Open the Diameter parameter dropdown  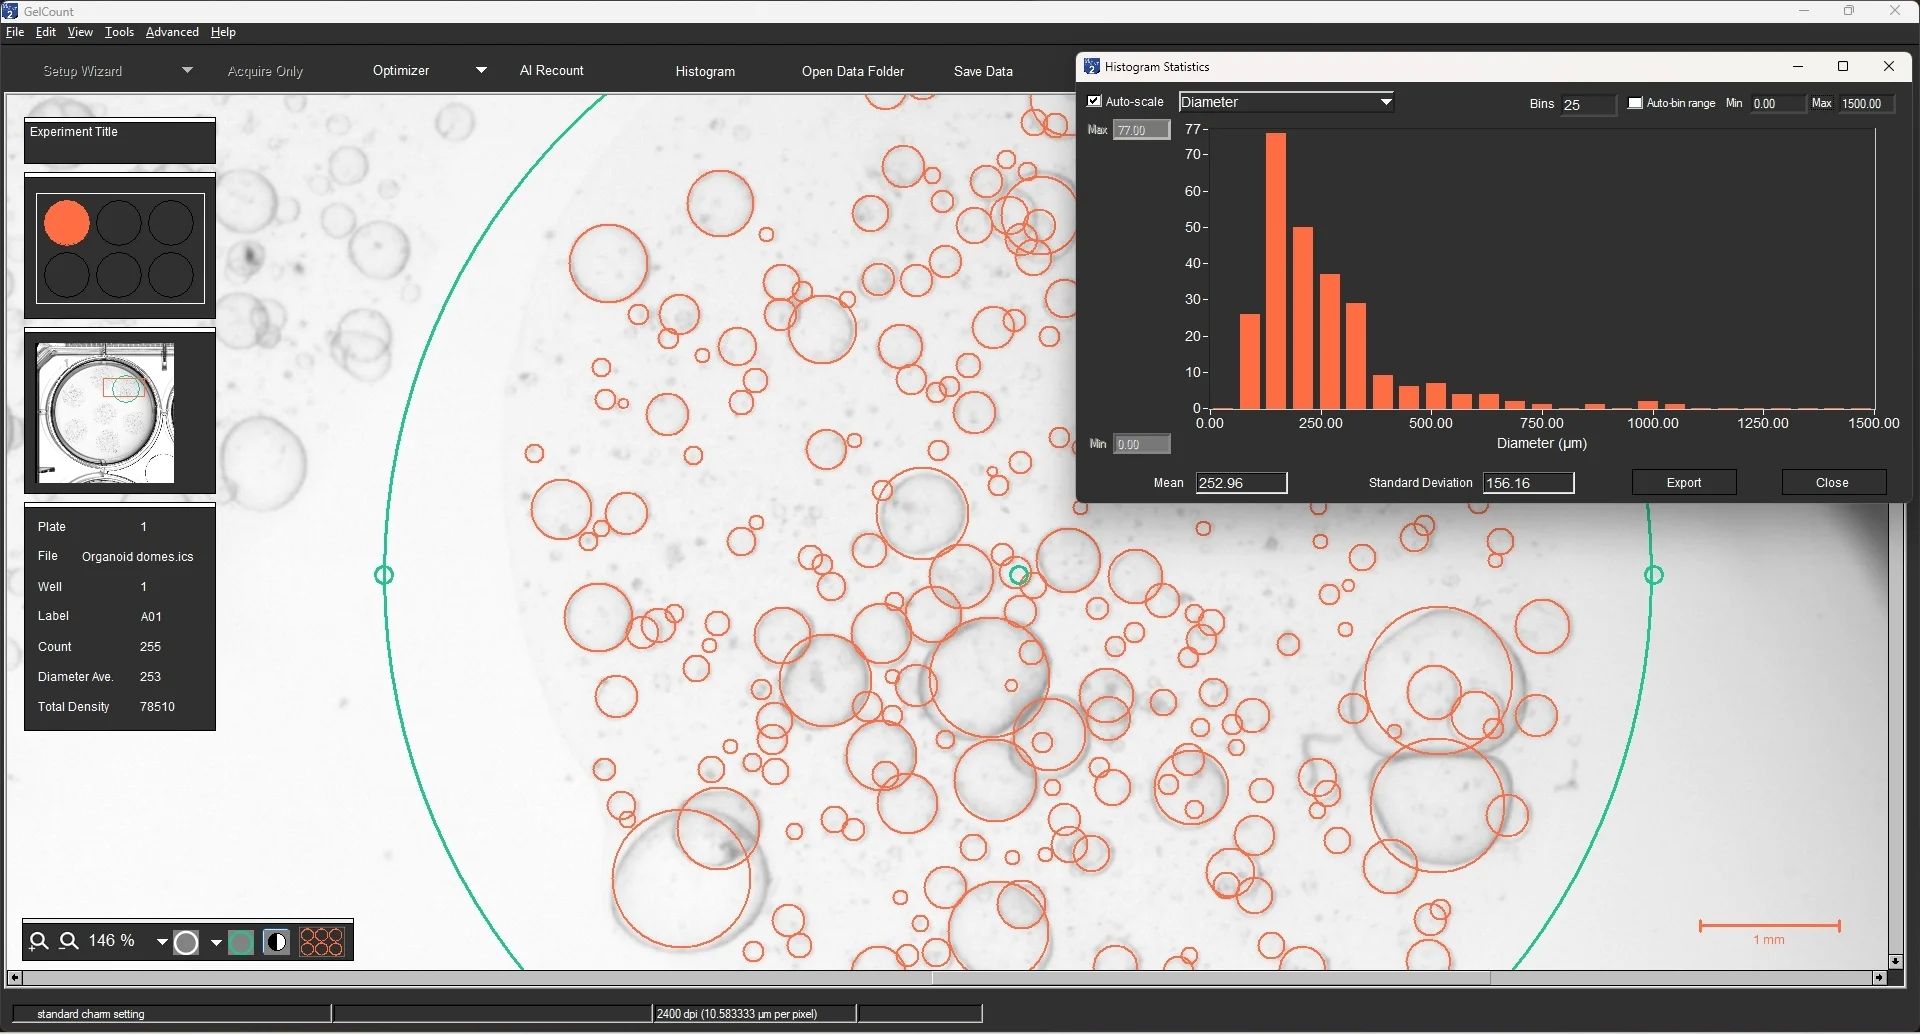pos(1287,102)
